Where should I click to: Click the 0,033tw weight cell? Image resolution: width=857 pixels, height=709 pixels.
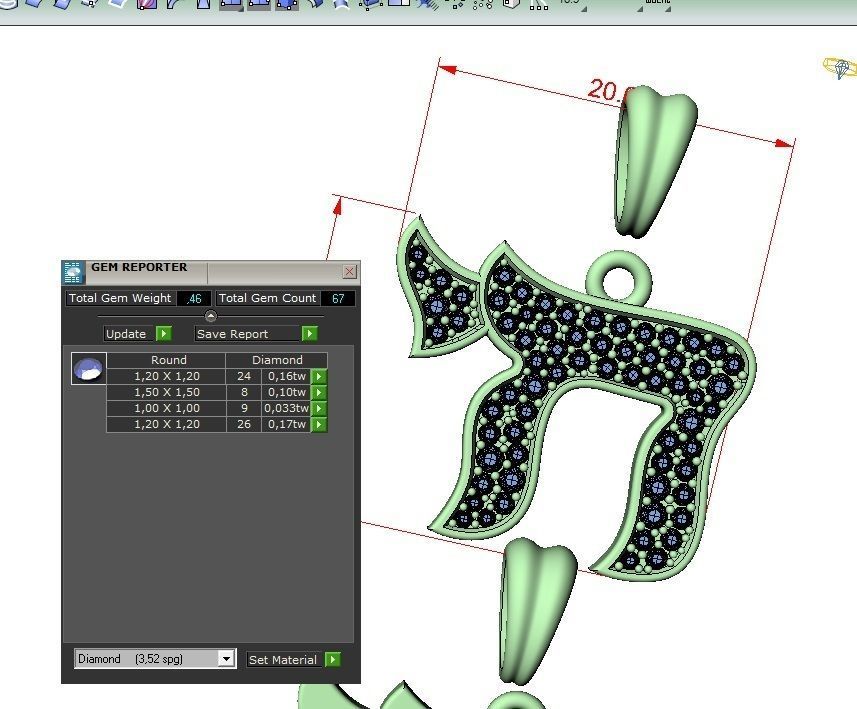click(x=286, y=408)
